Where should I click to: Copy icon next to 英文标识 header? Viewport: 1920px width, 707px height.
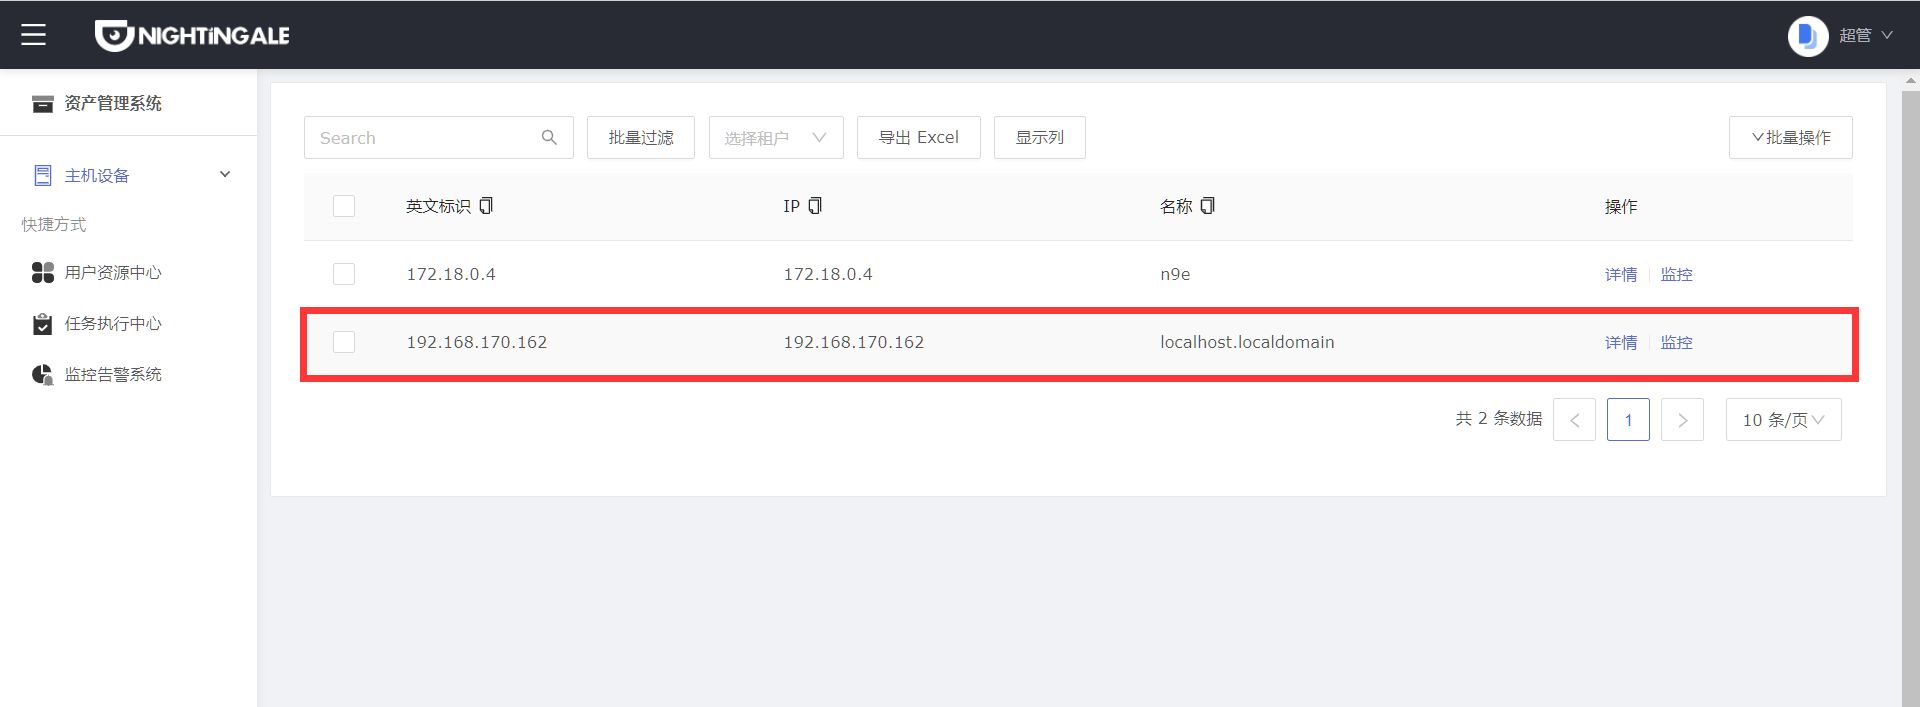click(486, 206)
